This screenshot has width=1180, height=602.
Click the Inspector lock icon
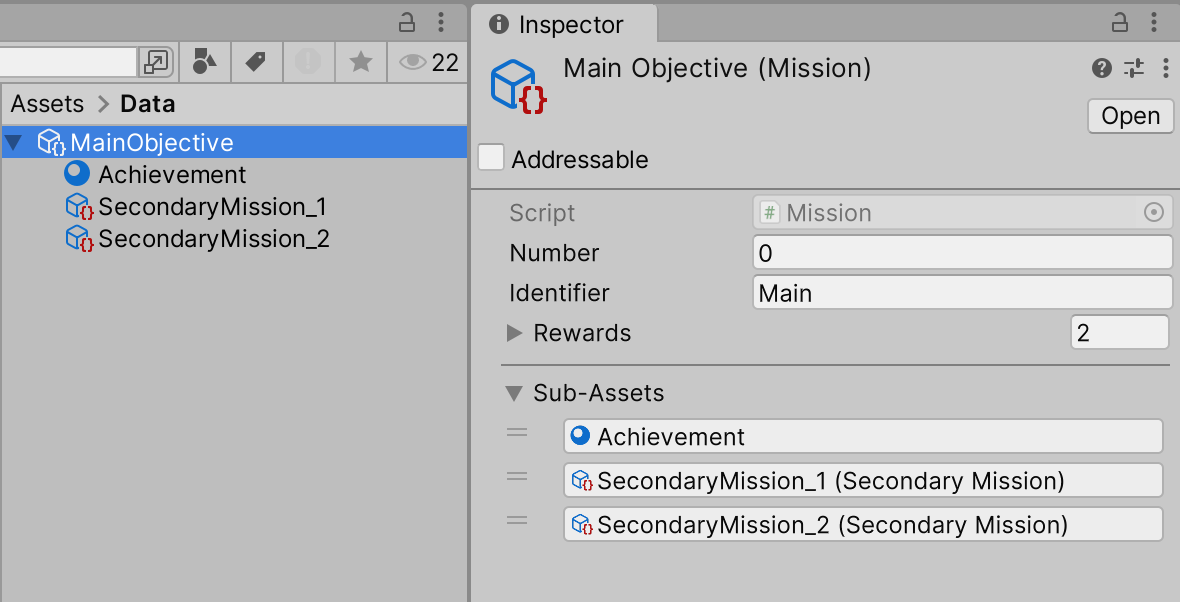point(1119,22)
